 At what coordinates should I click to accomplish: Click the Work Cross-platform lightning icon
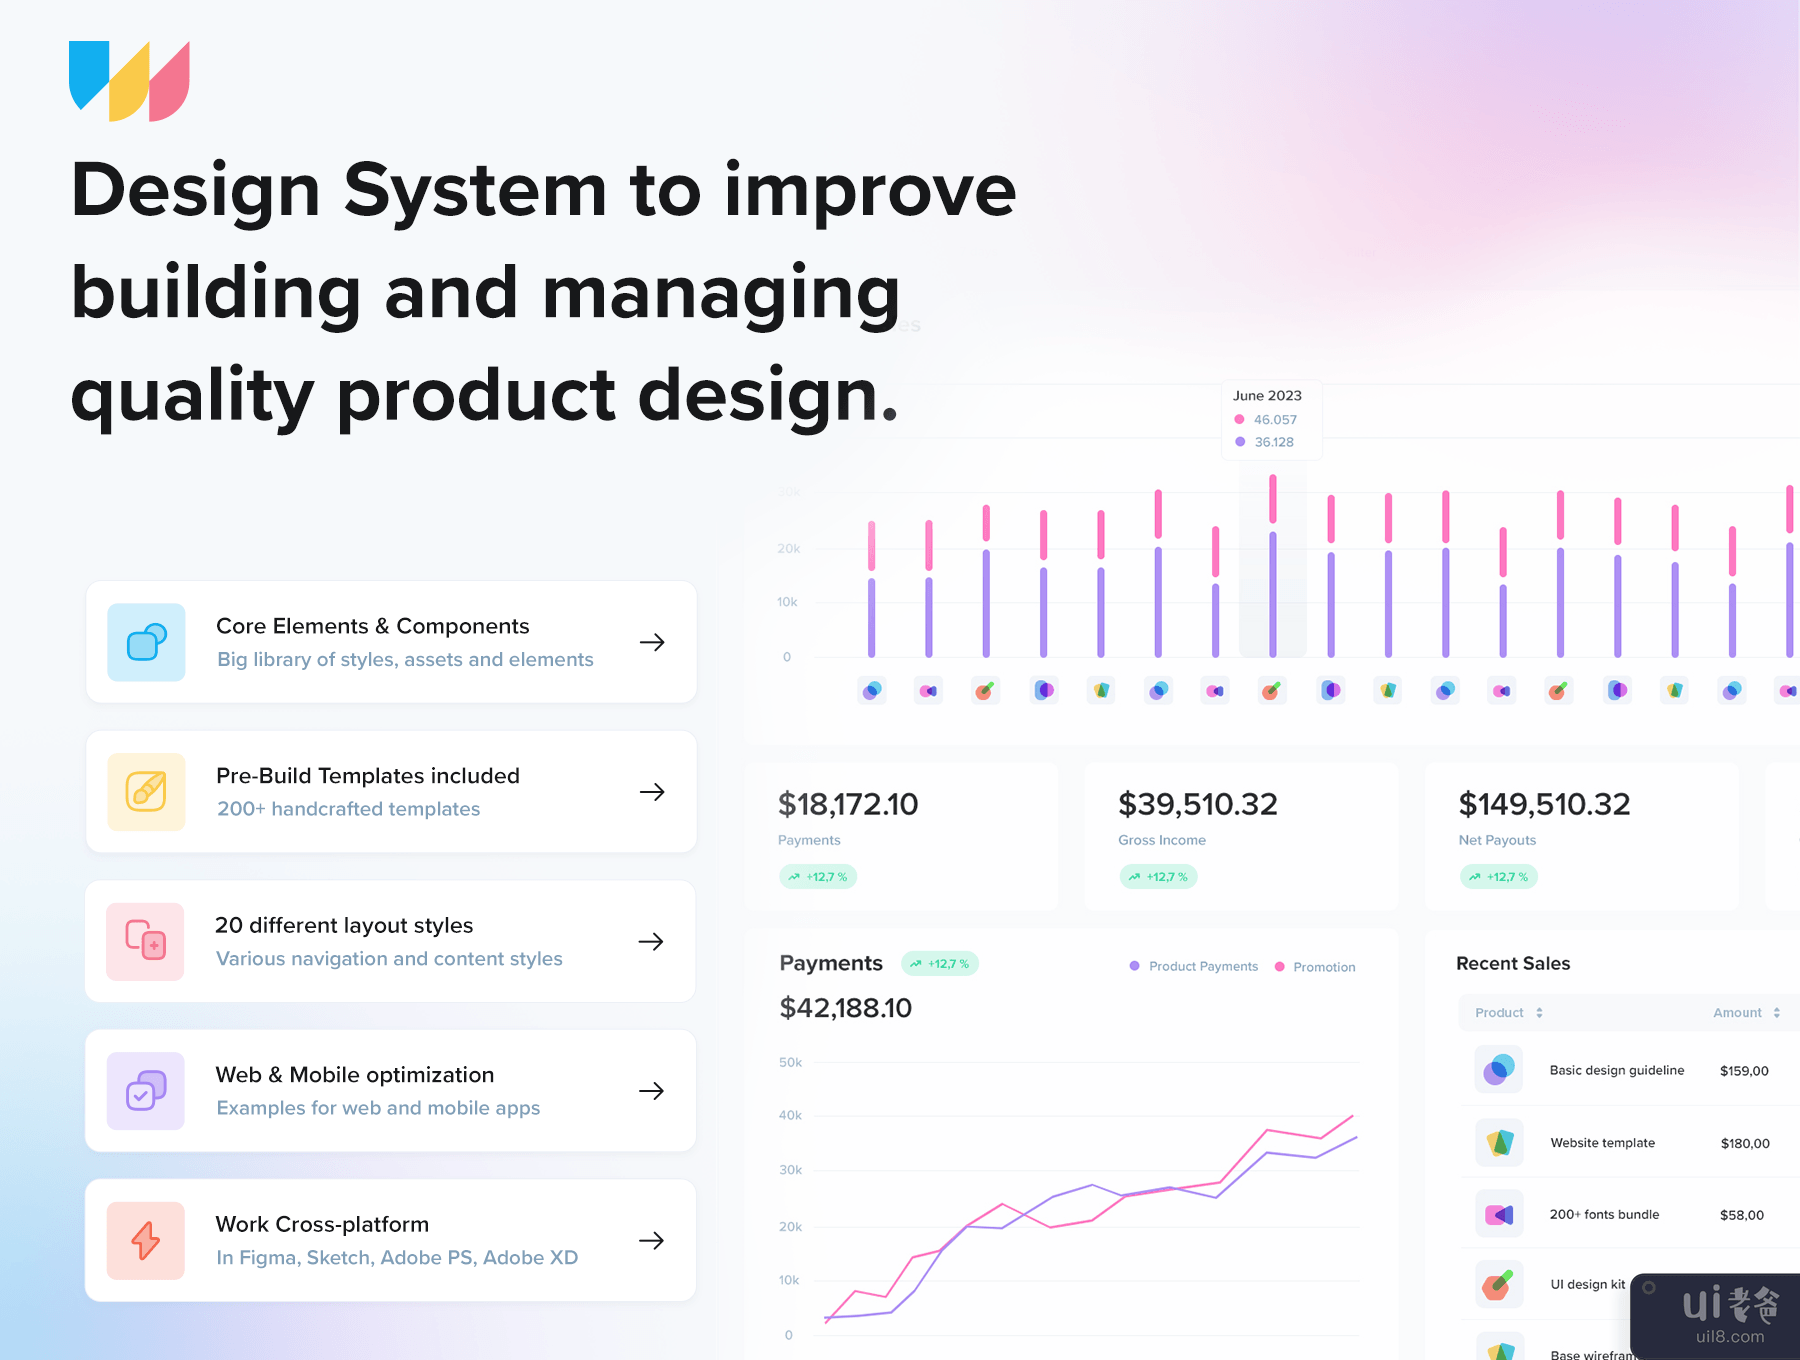146,1240
